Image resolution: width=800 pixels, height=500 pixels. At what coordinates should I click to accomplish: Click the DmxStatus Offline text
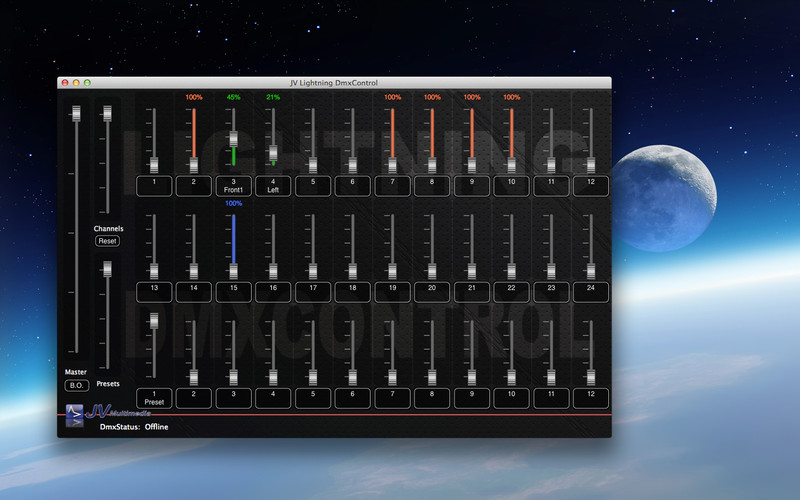tap(134, 427)
